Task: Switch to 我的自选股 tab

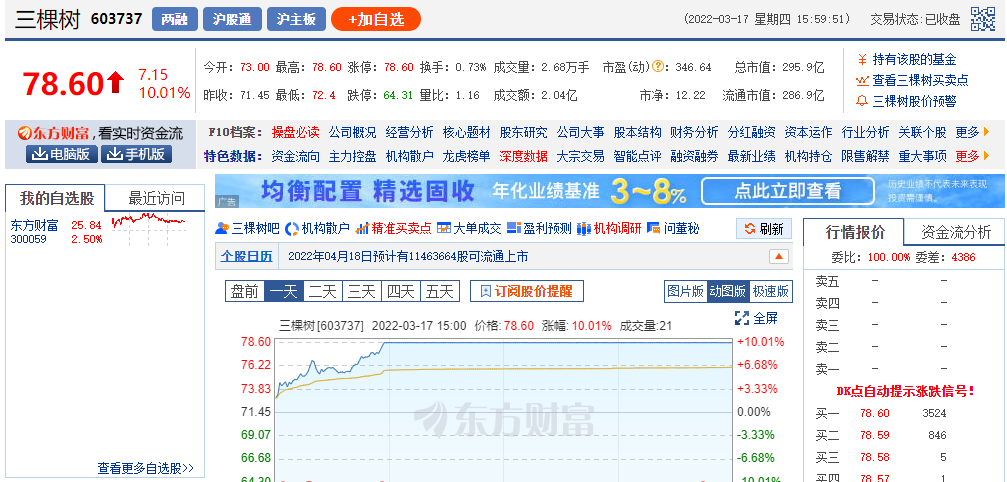Action: click(56, 198)
